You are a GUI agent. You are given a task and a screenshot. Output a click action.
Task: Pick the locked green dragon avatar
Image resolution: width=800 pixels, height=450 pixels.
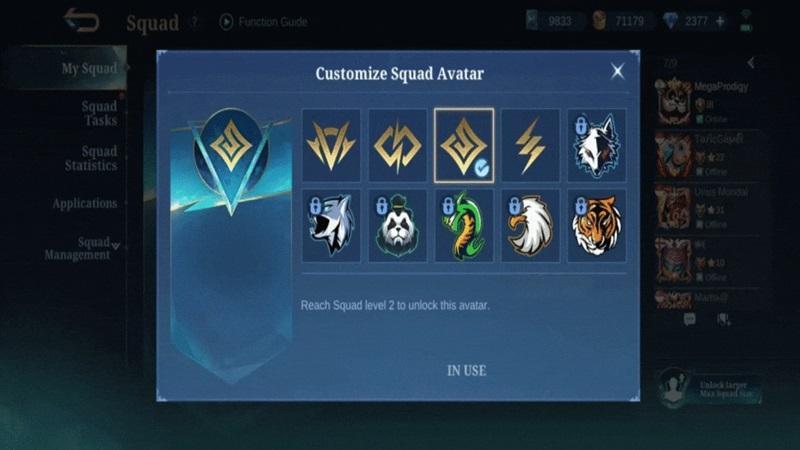tap(464, 226)
